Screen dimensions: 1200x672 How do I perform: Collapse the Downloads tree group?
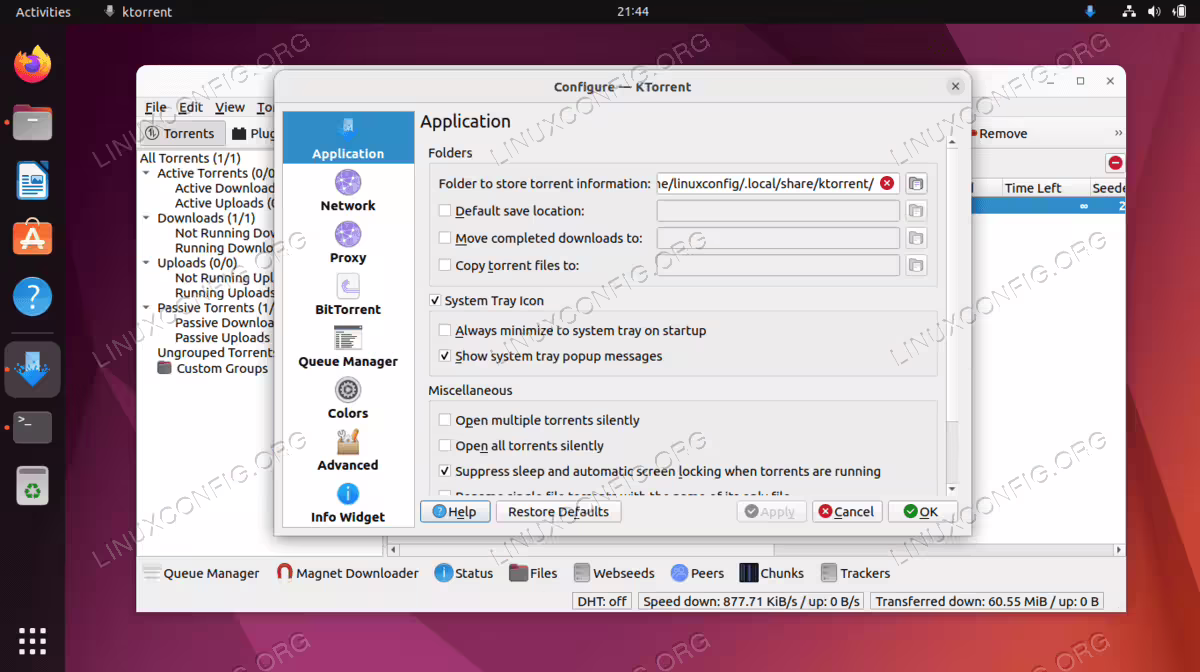coord(146,218)
